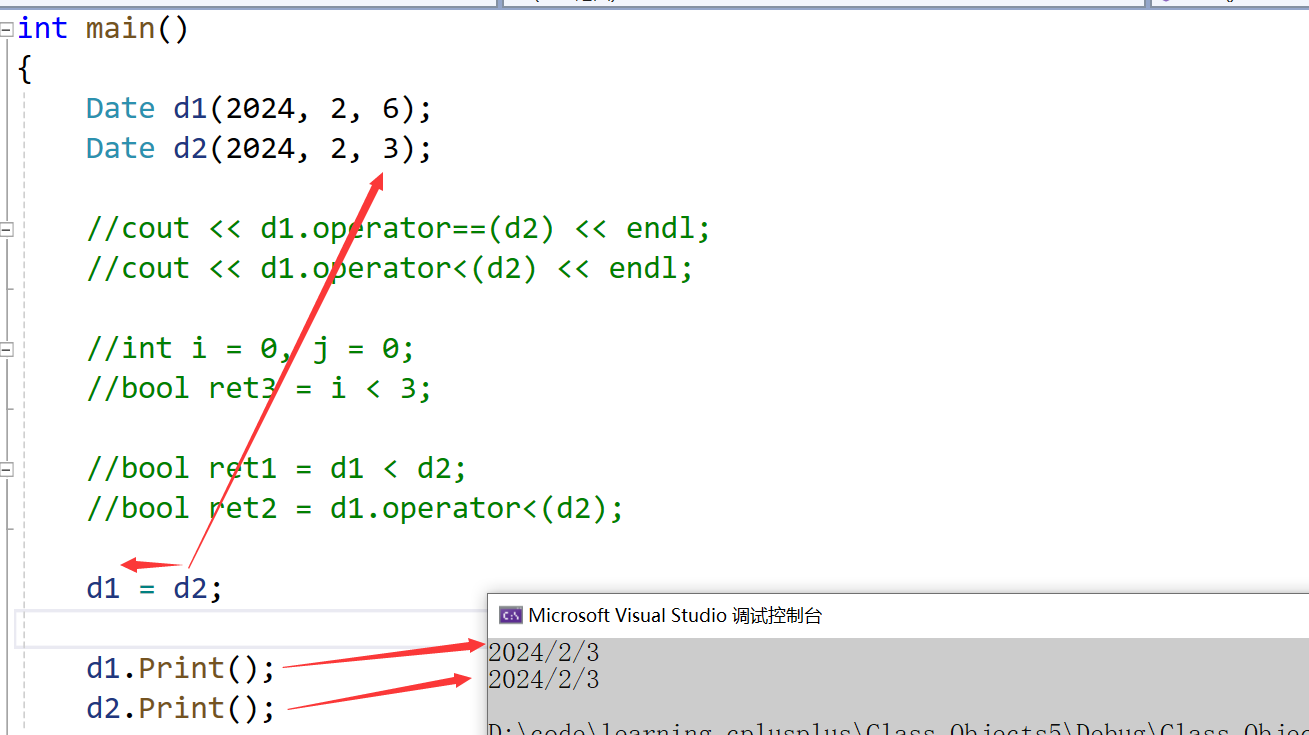Screen dimensions: 1309x735
Task: Click the second 2024/2/3 console output line
Action: tap(544, 680)
